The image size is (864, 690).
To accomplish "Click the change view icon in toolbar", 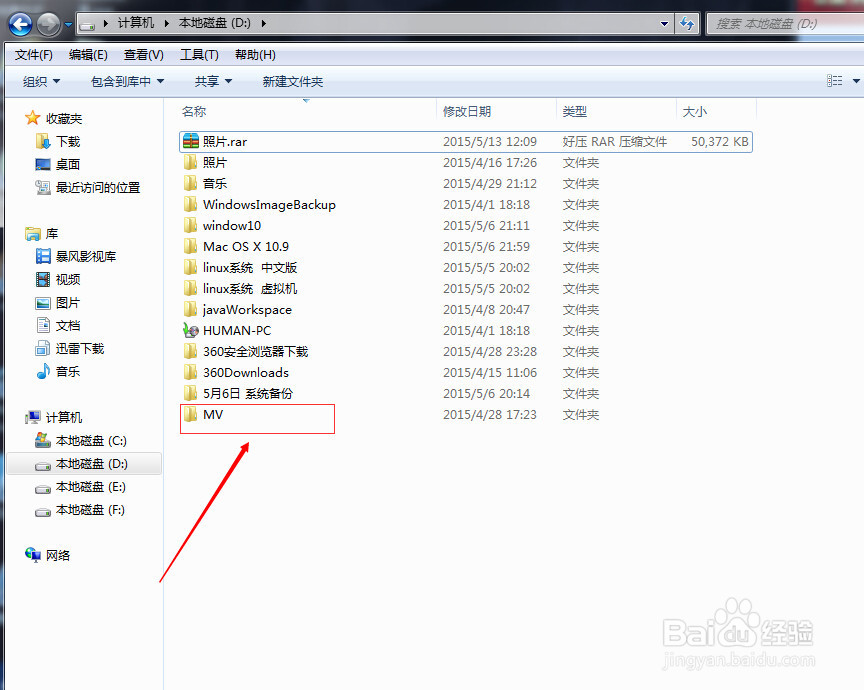I will 834,81.
